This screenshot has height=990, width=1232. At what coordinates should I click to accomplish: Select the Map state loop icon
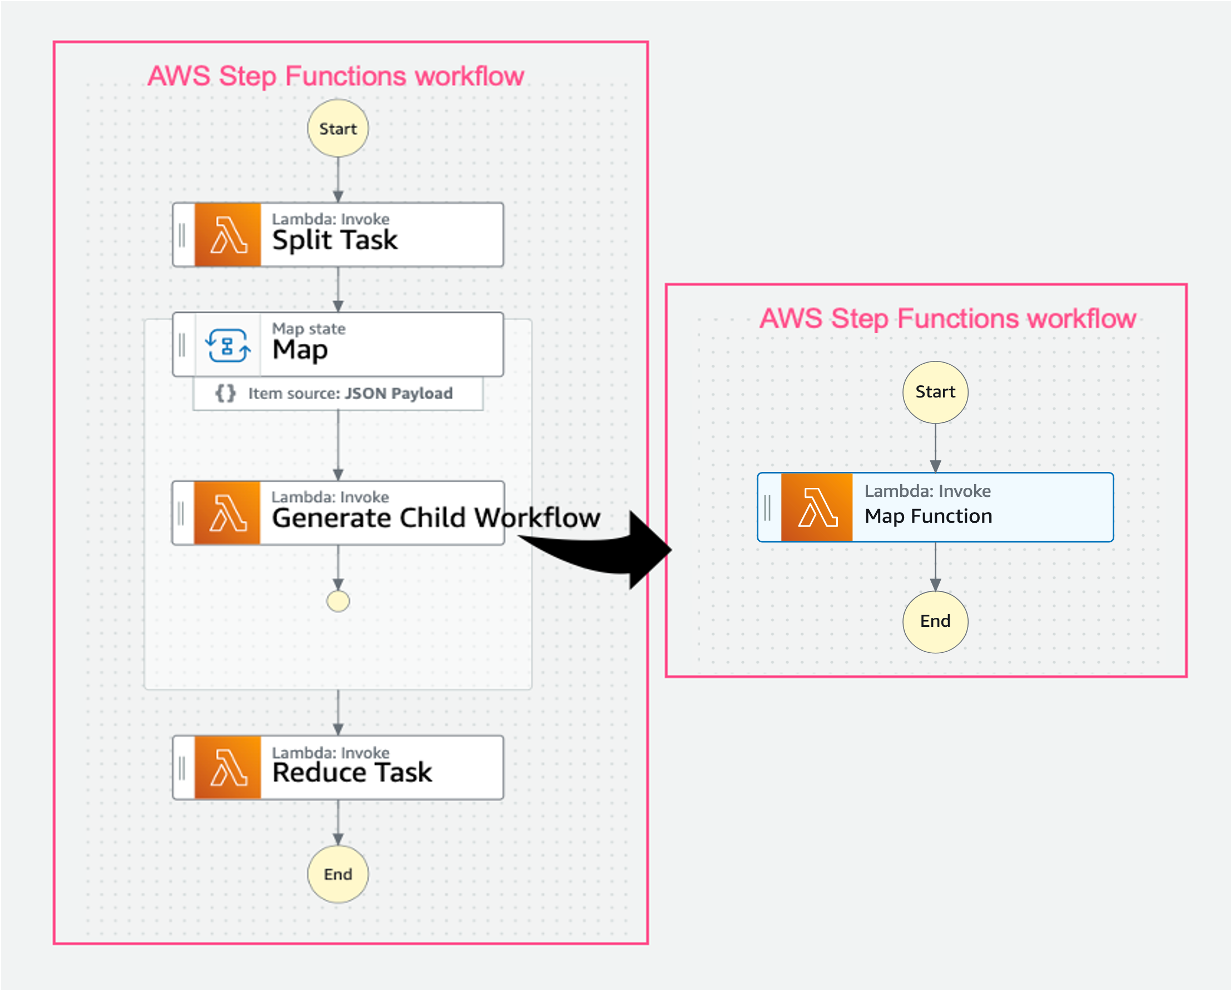228,345
